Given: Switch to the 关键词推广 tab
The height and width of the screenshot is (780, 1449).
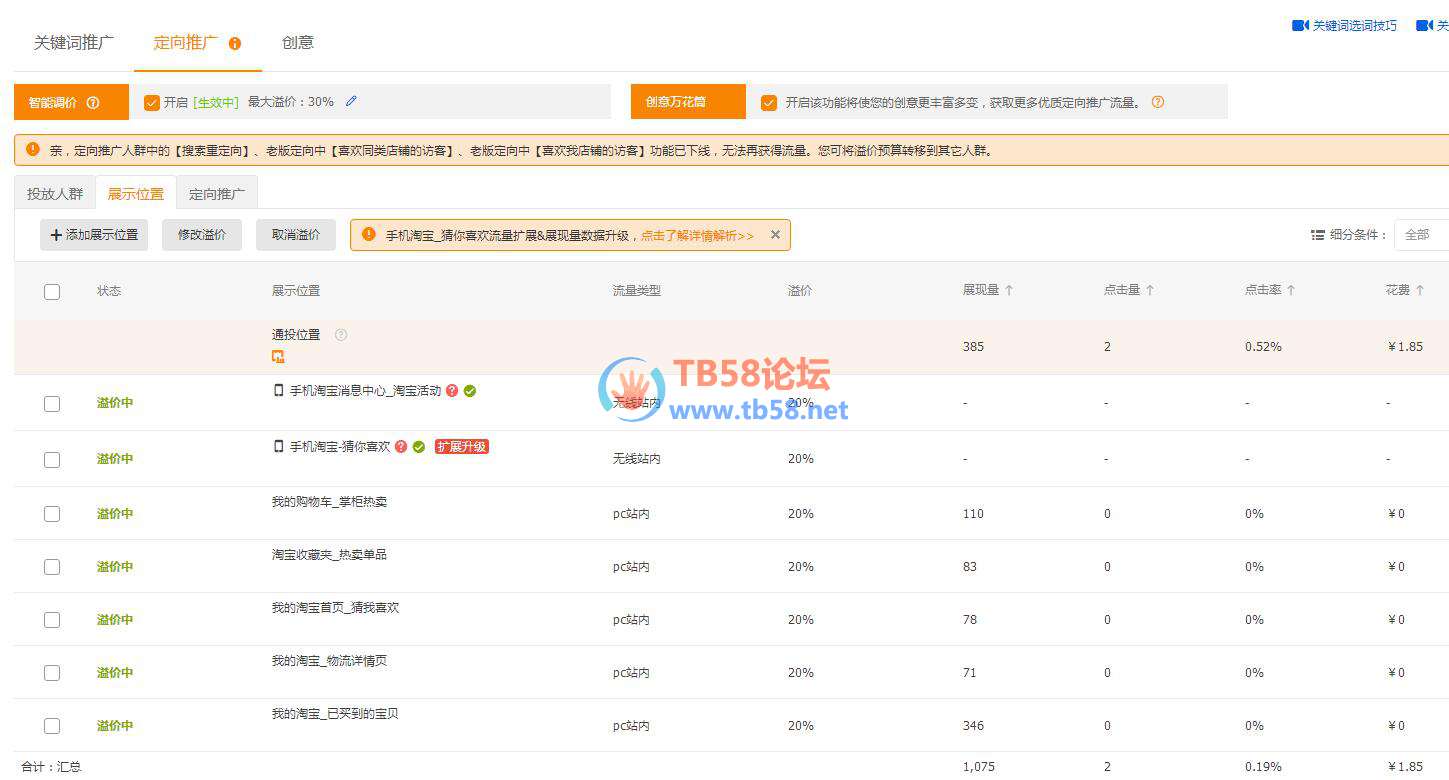Looking at the screenshot, I should (x=74, y=42).
